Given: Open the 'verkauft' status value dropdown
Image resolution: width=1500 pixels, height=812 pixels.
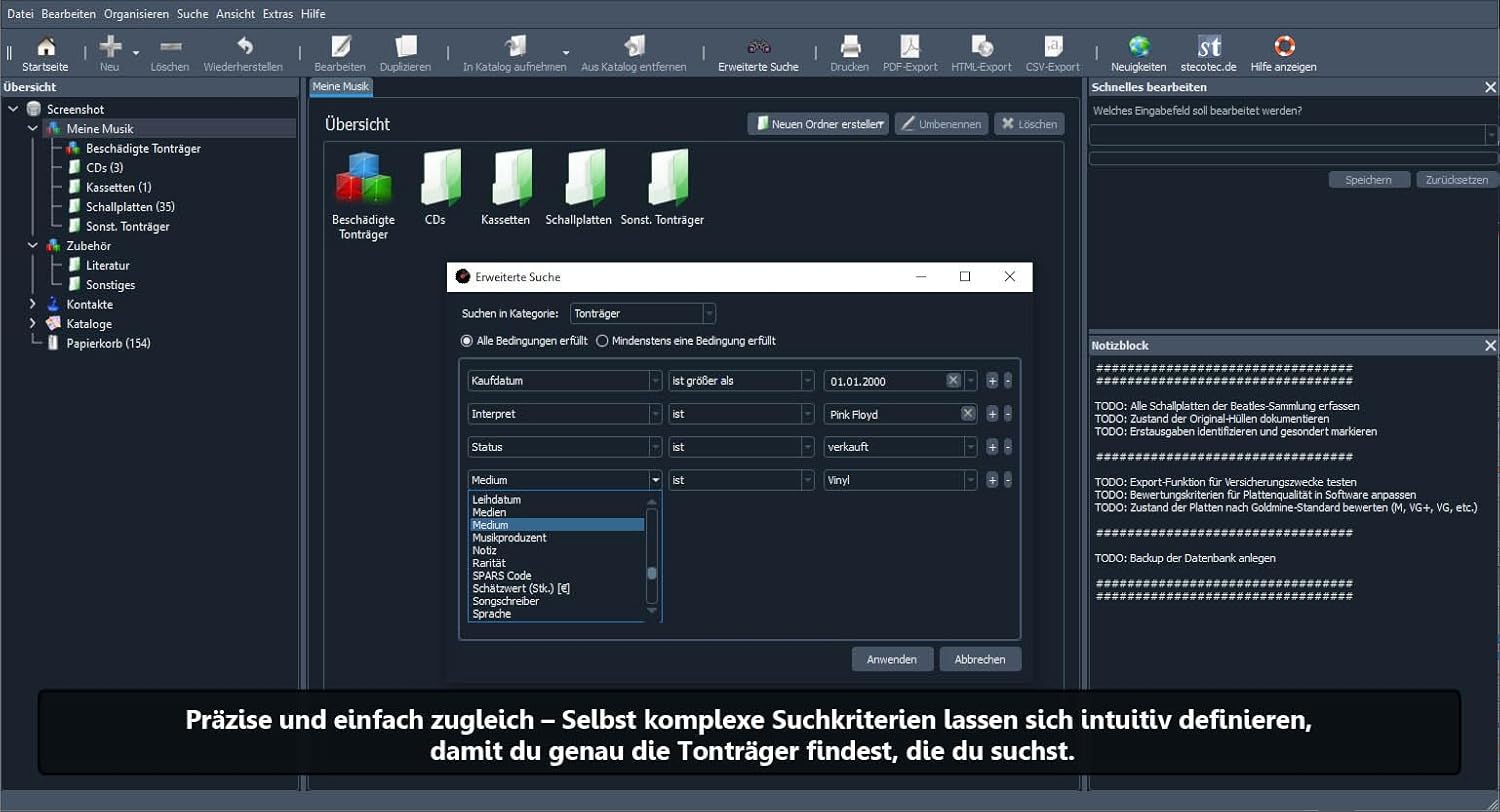Looking at the screenshot, I should tap(970, 447).
